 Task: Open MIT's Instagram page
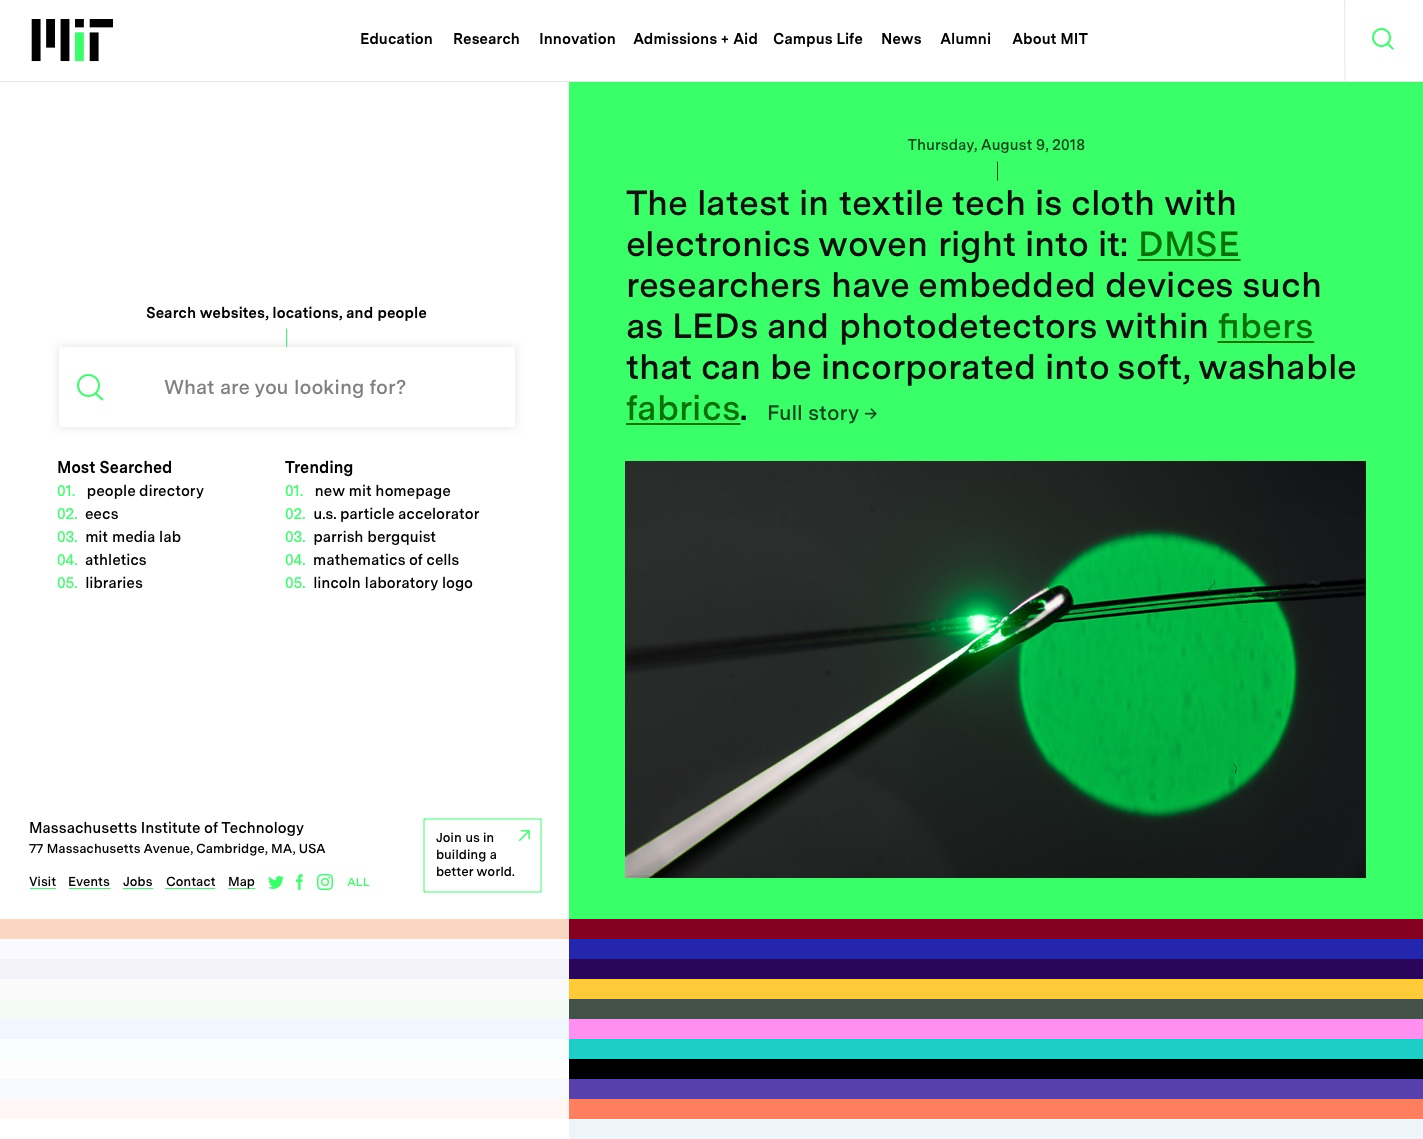coord(325,882)
